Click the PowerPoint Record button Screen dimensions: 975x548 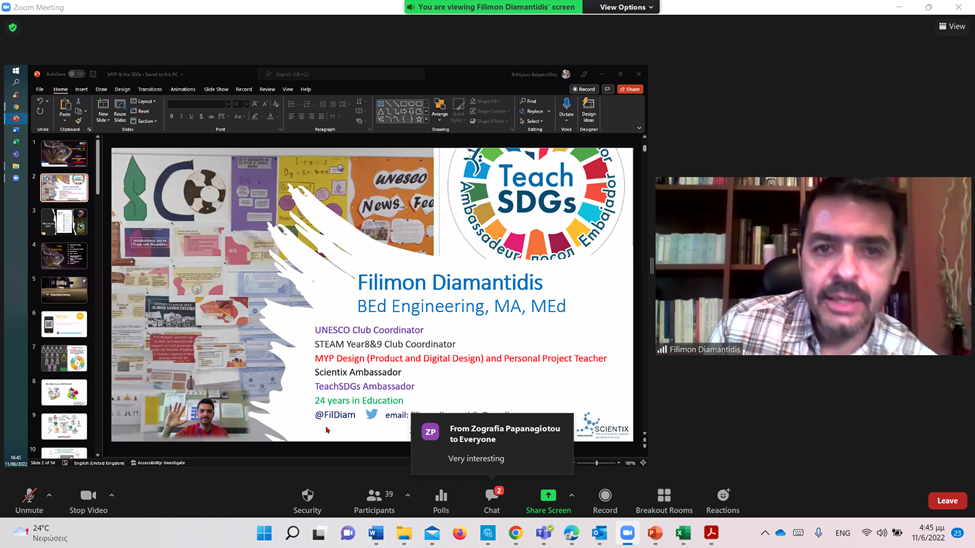(584, 89)
